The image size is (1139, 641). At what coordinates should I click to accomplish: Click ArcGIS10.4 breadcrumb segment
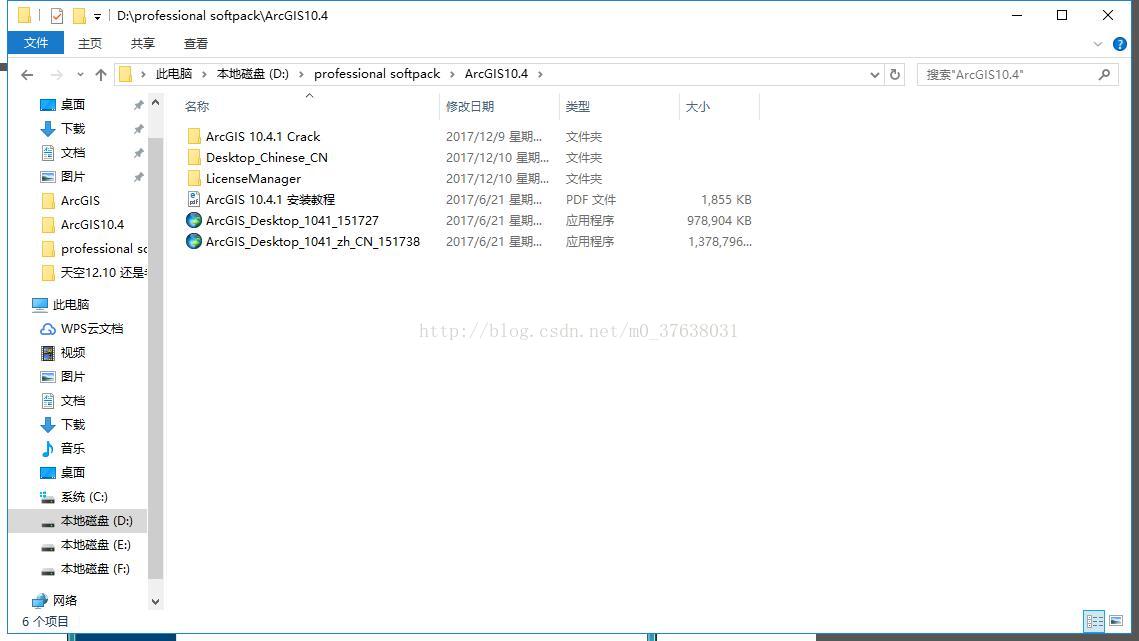pyautogui.click(x=496, y=74)
